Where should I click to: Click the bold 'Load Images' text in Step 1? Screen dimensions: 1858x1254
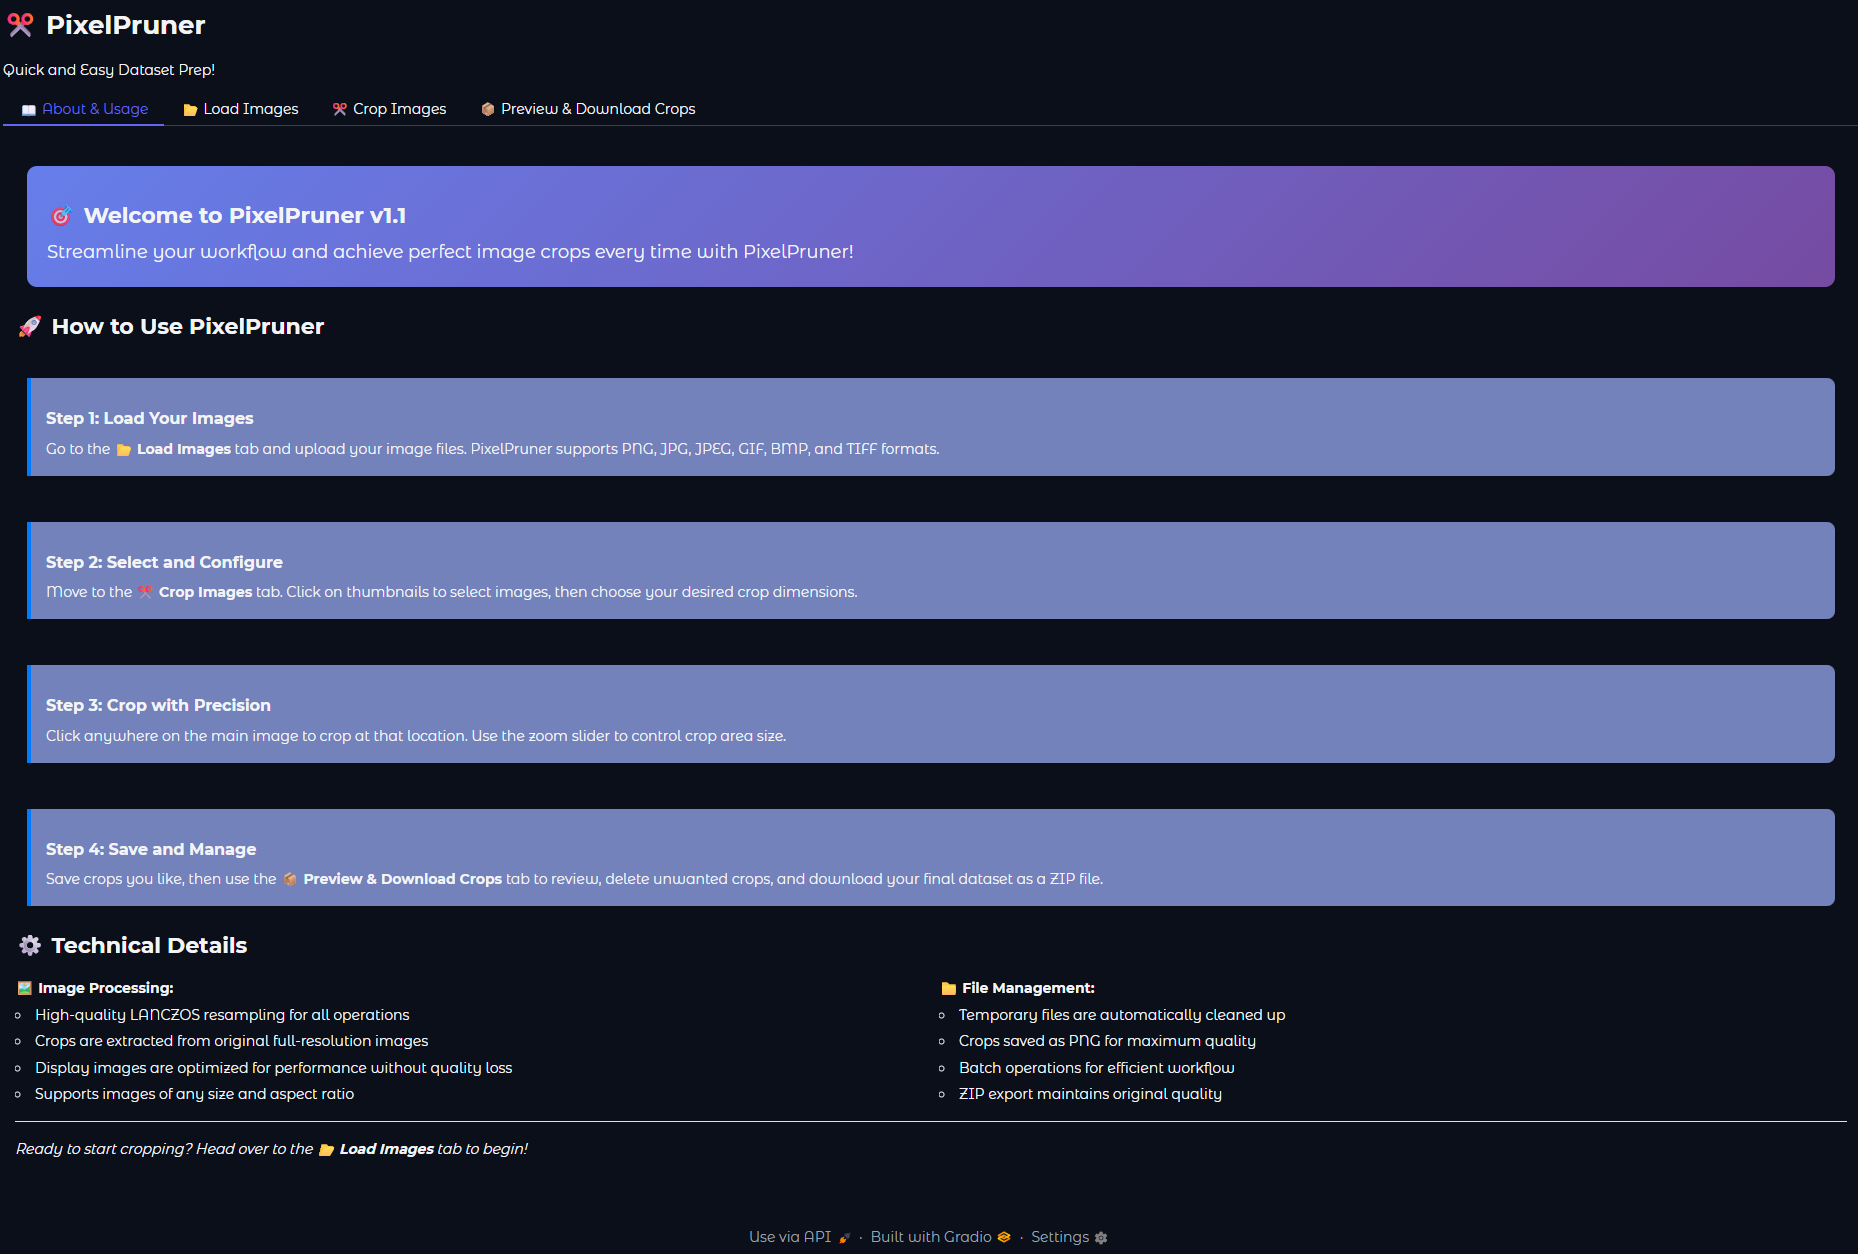tap(184, 449)
